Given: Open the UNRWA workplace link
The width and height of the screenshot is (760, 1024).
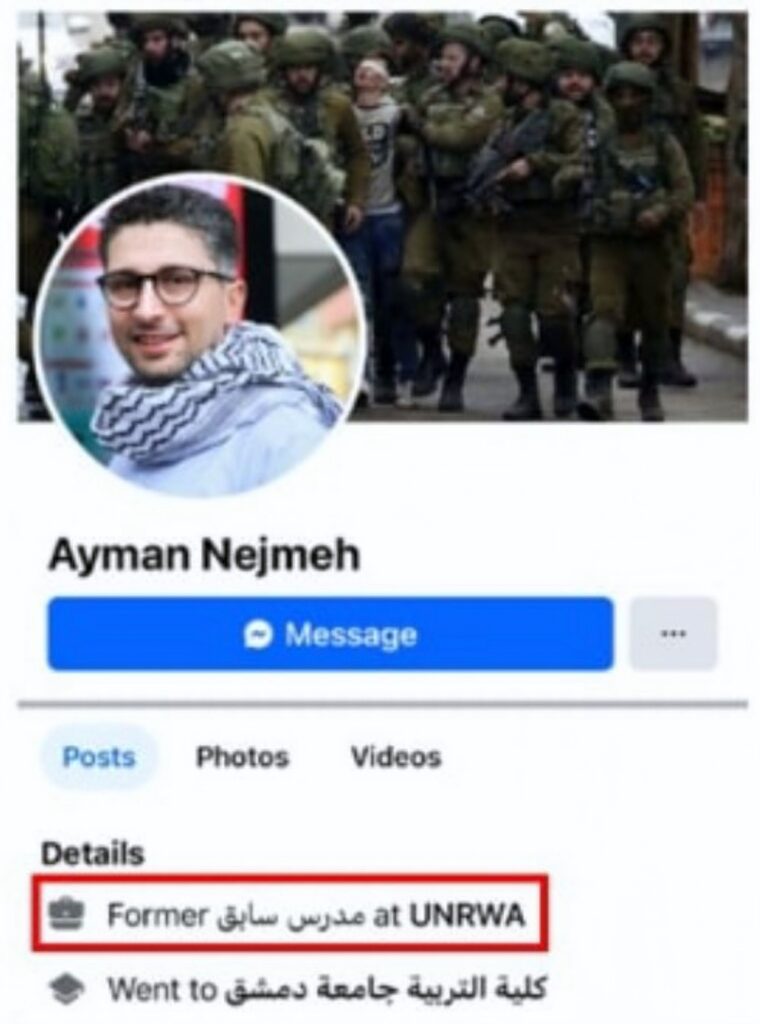Looking at the screenshot, I should coord(467,916).
